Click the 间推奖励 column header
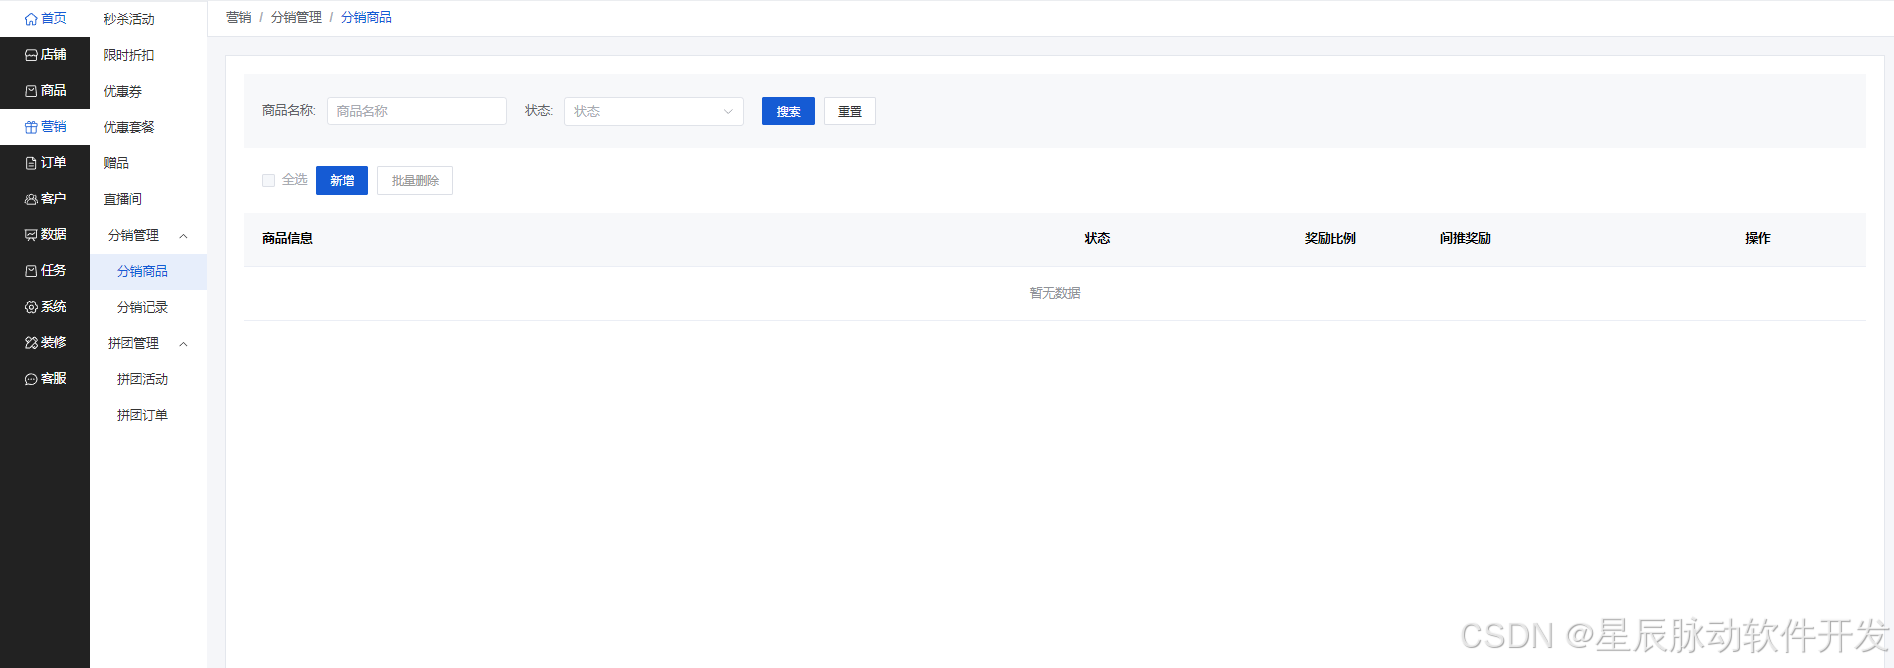The image size is (1894, 668). click(x=1465, y=238)
